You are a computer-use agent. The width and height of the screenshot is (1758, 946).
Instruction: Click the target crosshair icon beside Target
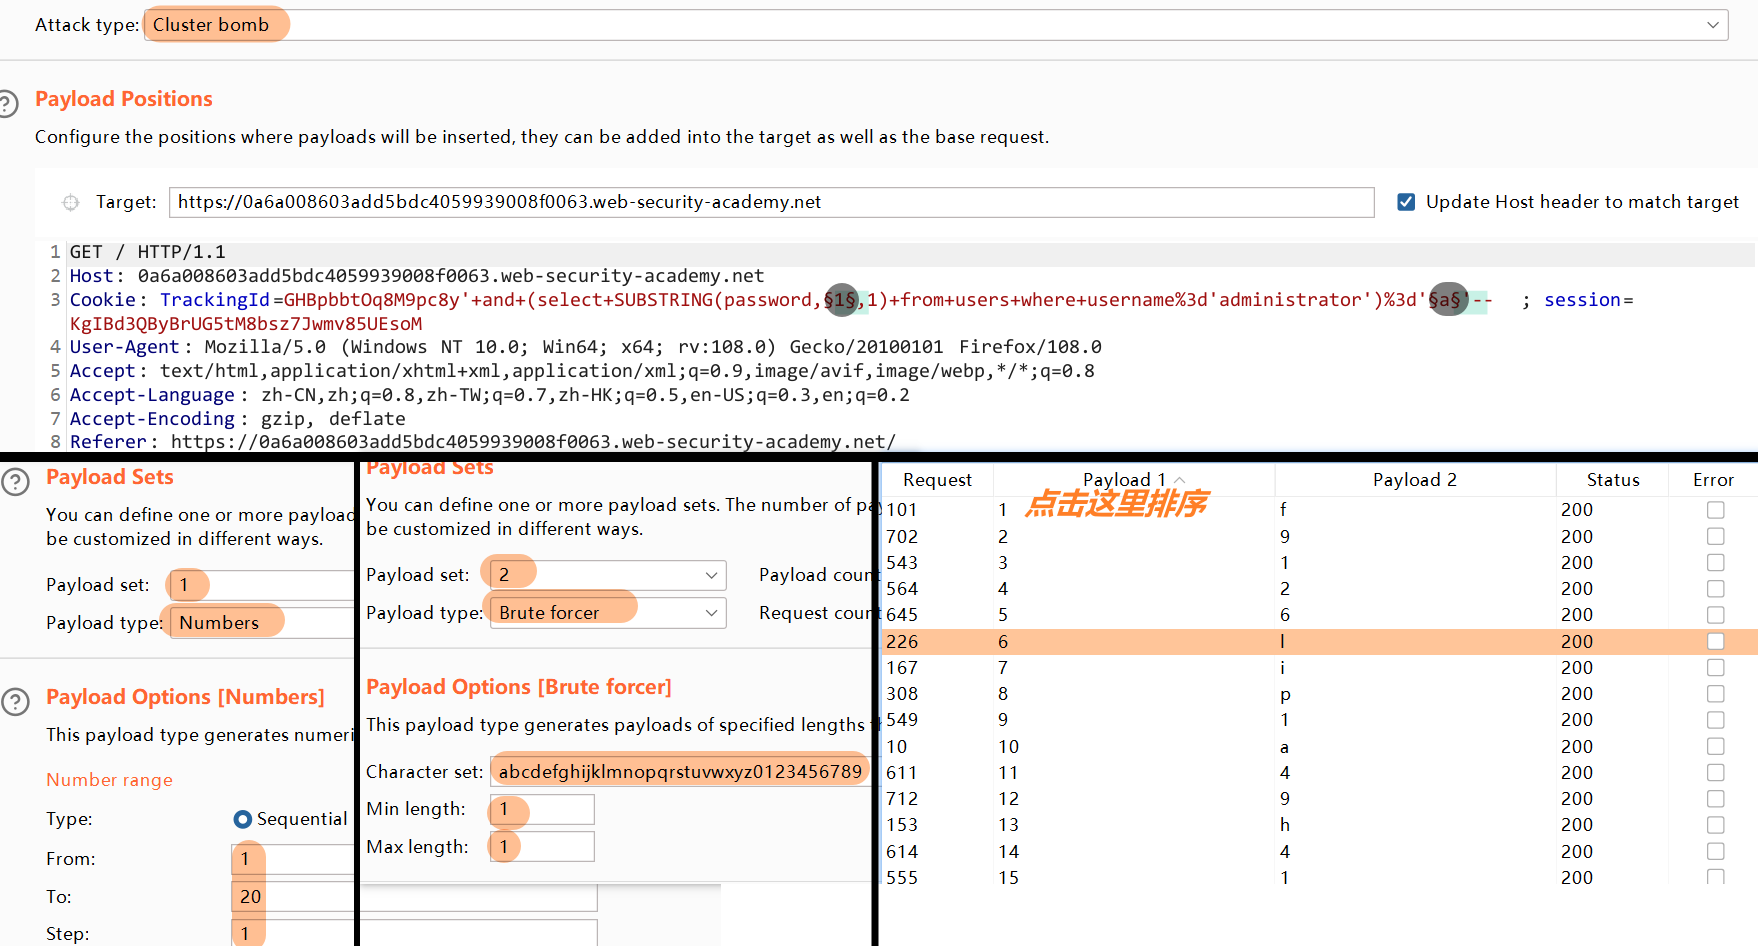pyautogui.click(x=70, y=202)
